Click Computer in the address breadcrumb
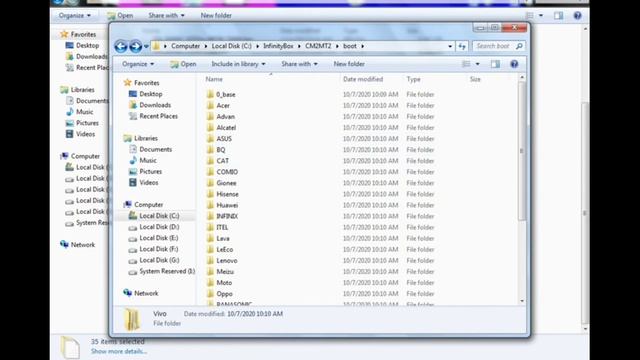Viewport: 640px width, 360px height. pyautogui.click(x=185, y=46)
